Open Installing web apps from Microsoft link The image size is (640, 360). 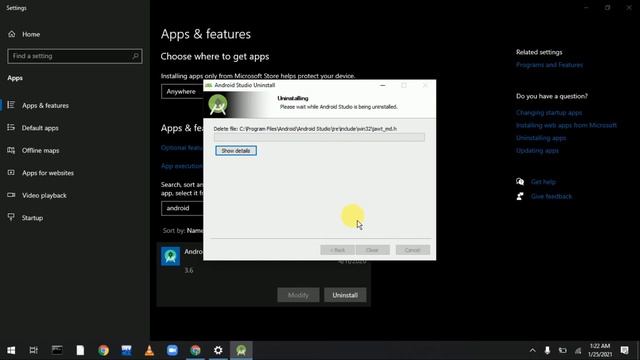coord(567,125)
